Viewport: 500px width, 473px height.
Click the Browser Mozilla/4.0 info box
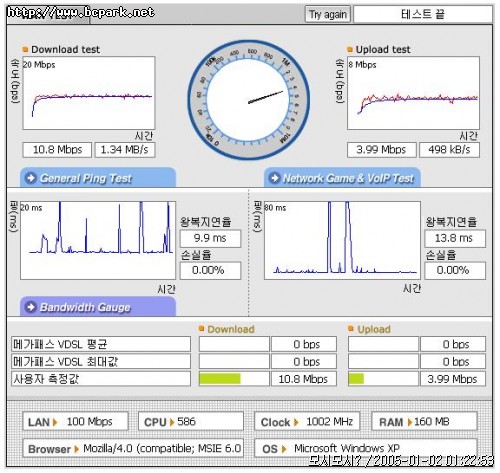pyautogui.click(x=133, y=448)
